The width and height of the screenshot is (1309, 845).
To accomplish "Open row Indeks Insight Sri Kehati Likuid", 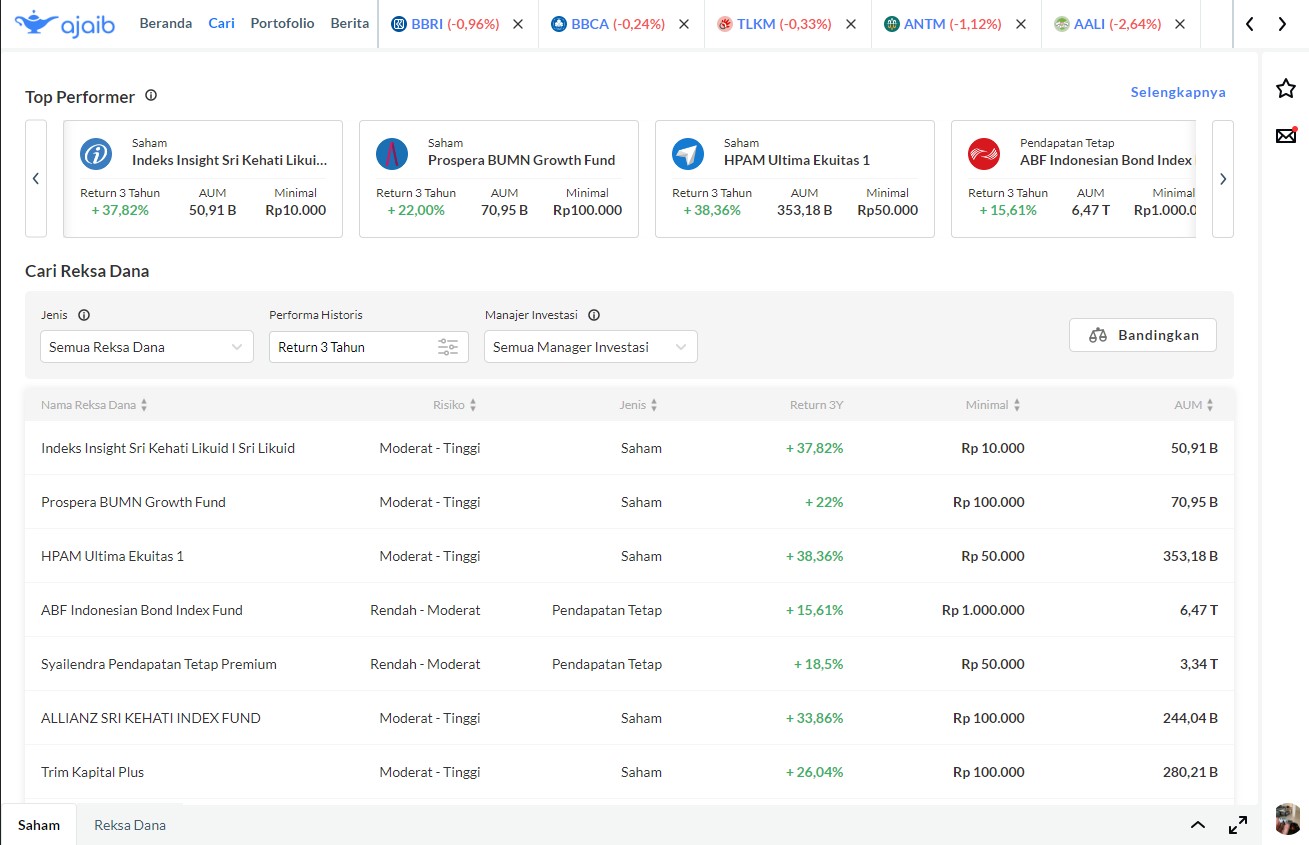I will coord(629,448).
